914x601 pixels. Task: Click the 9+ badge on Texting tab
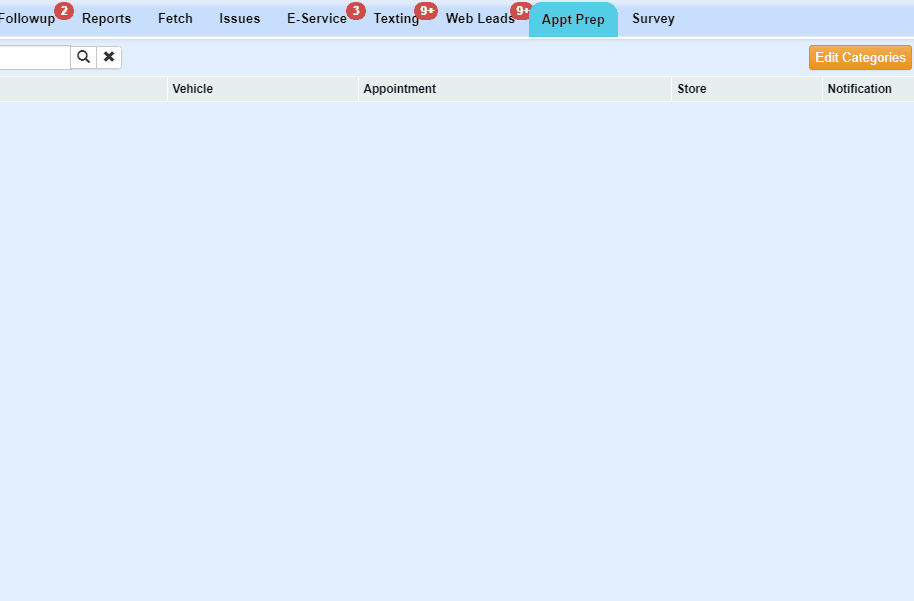(426, 11)
